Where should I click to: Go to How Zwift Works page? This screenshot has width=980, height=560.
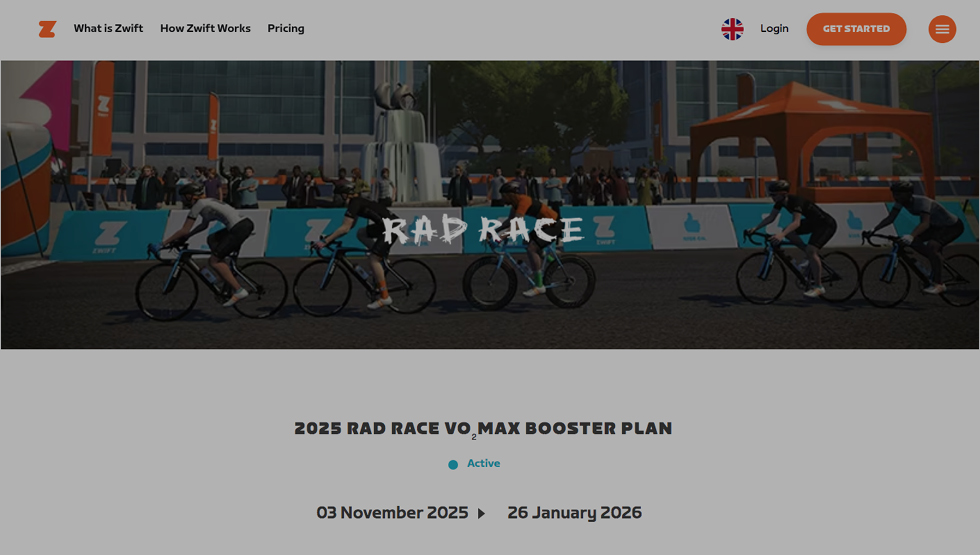tap(205, 29)
